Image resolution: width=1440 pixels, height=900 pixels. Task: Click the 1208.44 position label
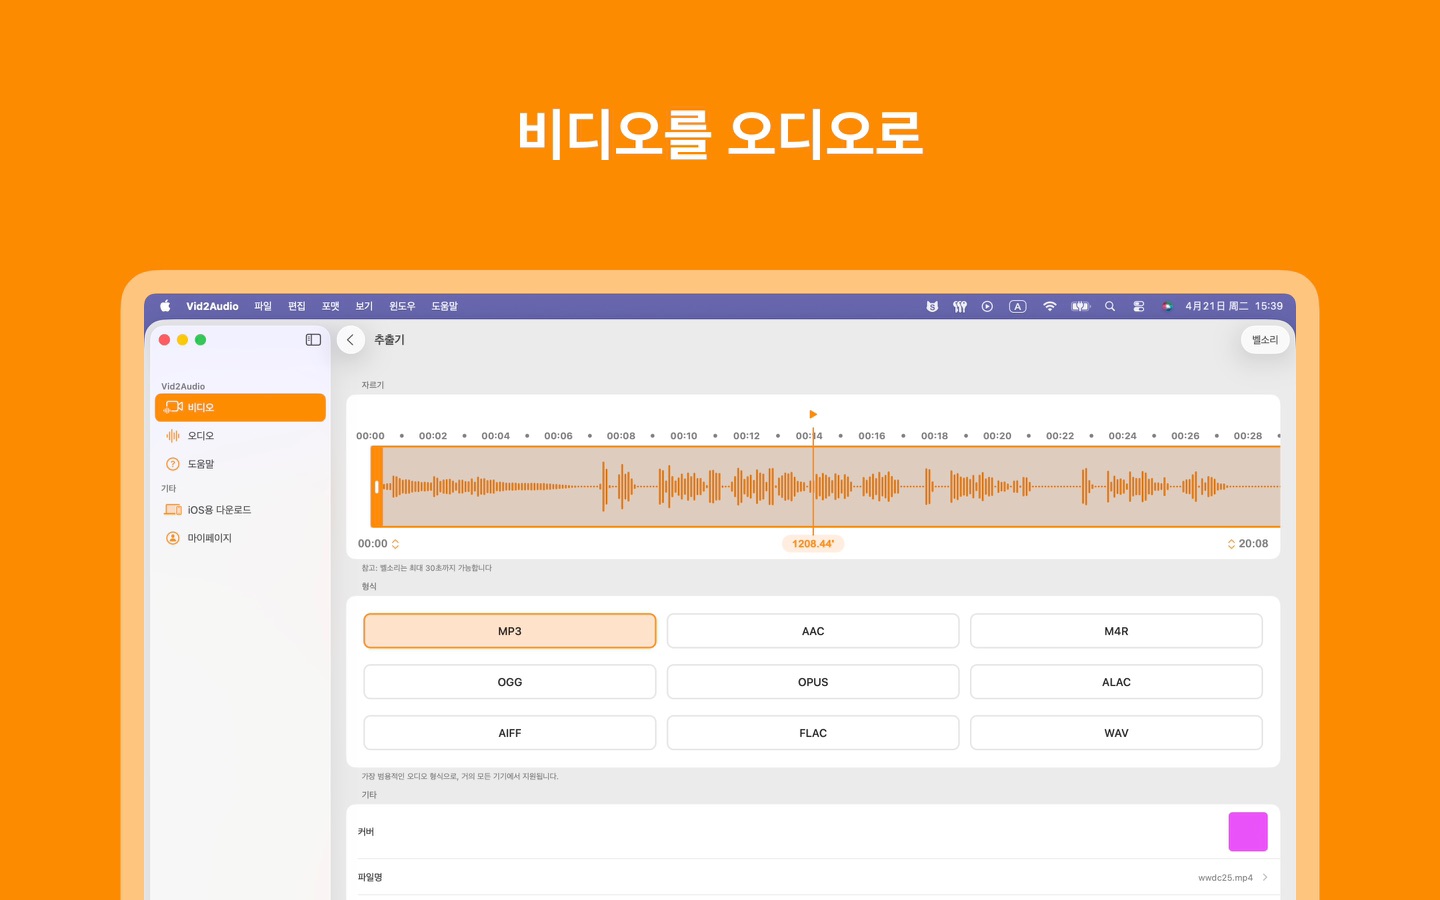(813, 544)
